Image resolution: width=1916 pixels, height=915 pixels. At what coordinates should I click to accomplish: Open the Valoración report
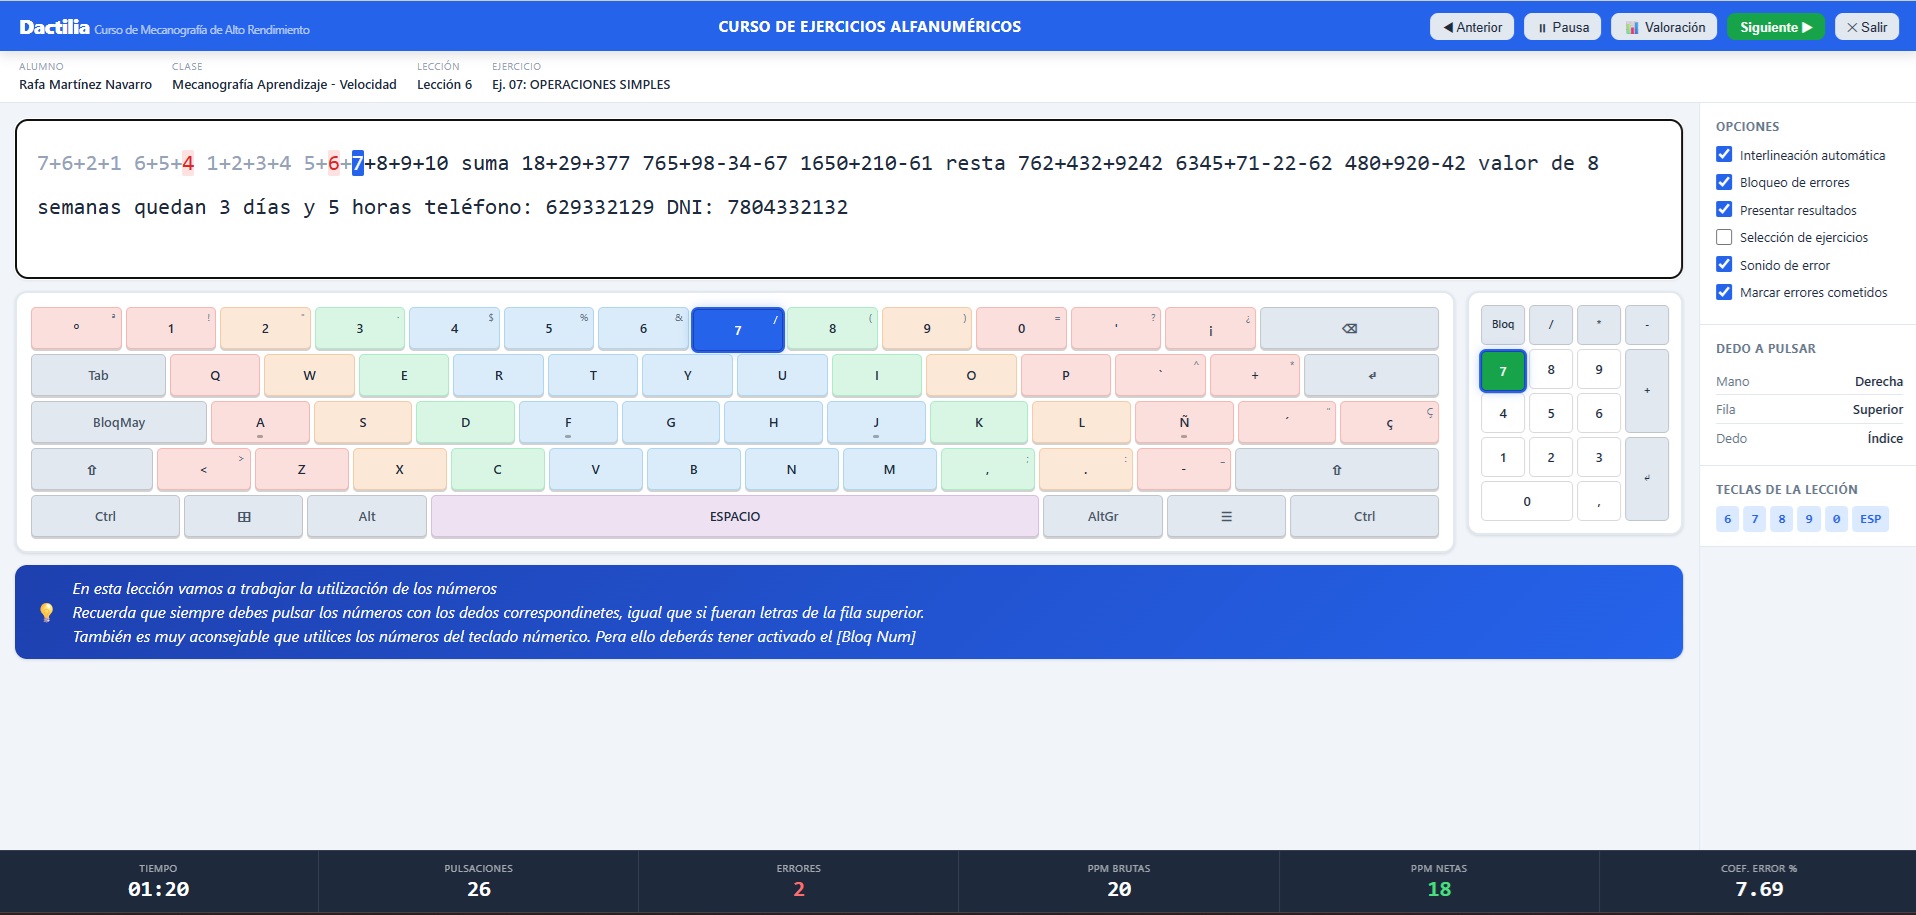click(1664, 27)
